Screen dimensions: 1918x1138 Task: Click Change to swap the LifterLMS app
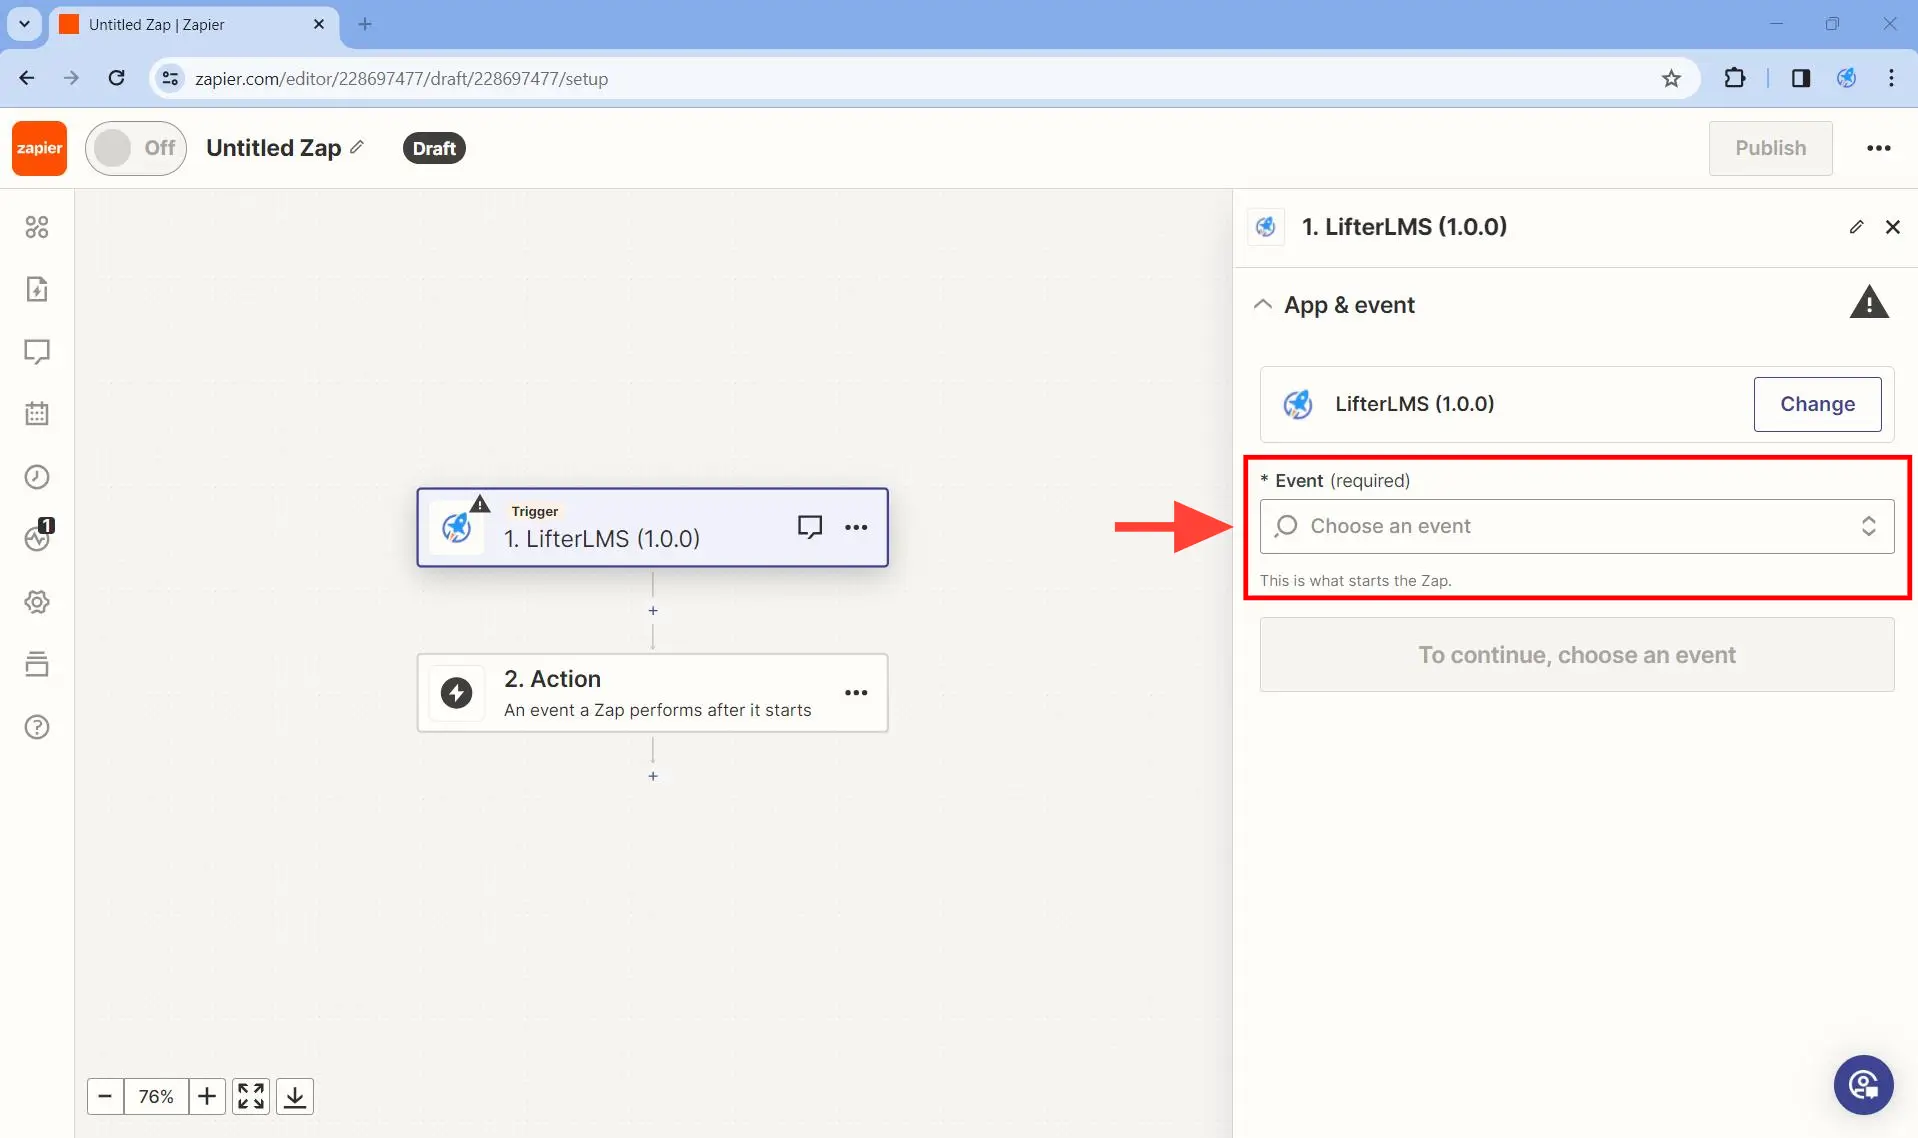[x=1818, y=404]
